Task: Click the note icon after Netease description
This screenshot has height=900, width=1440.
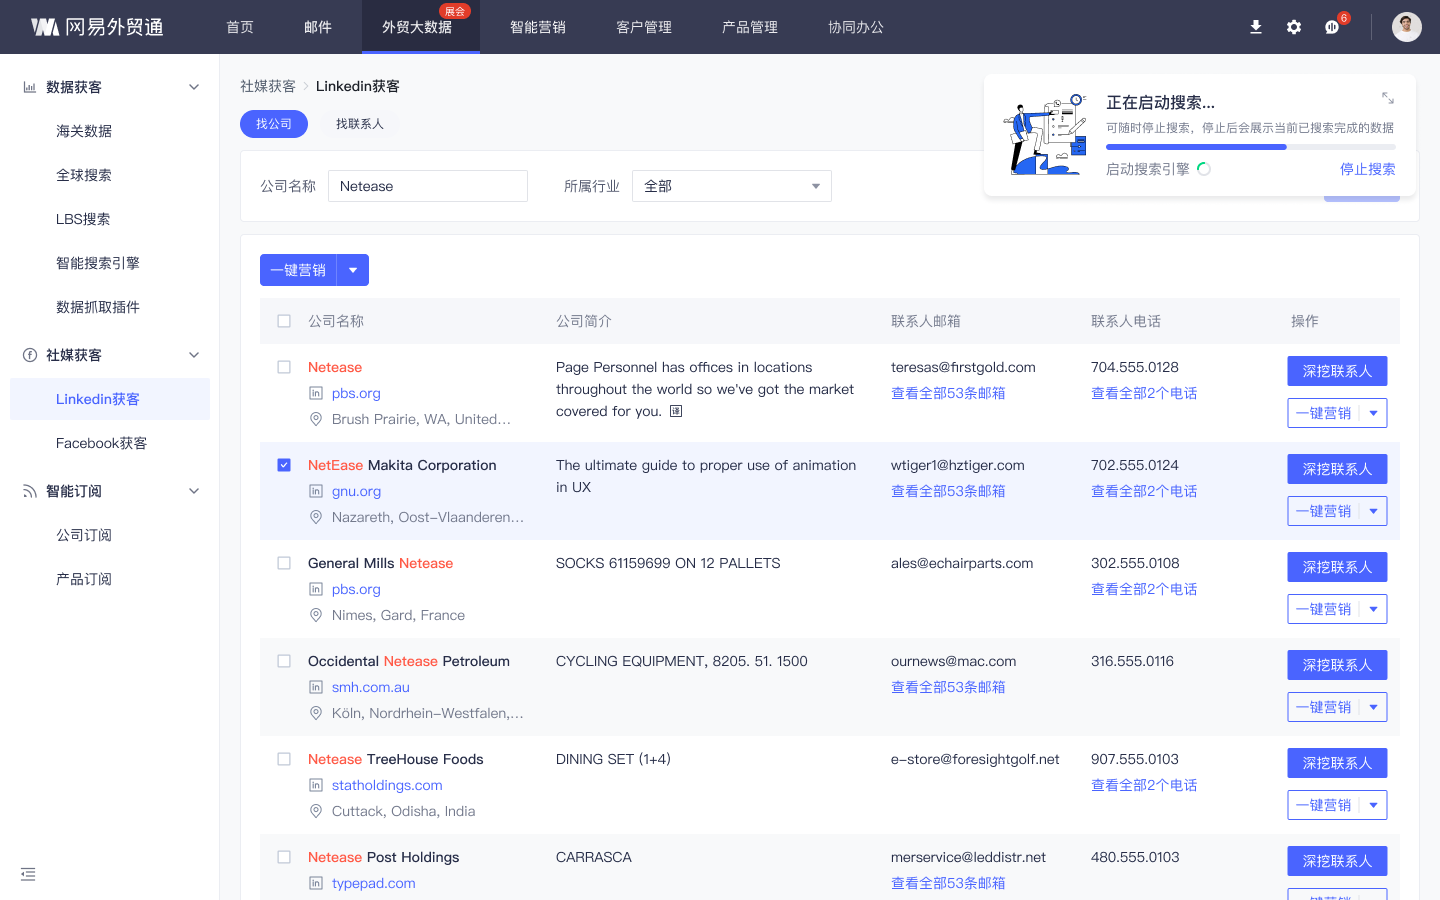Action: point(676,411)
